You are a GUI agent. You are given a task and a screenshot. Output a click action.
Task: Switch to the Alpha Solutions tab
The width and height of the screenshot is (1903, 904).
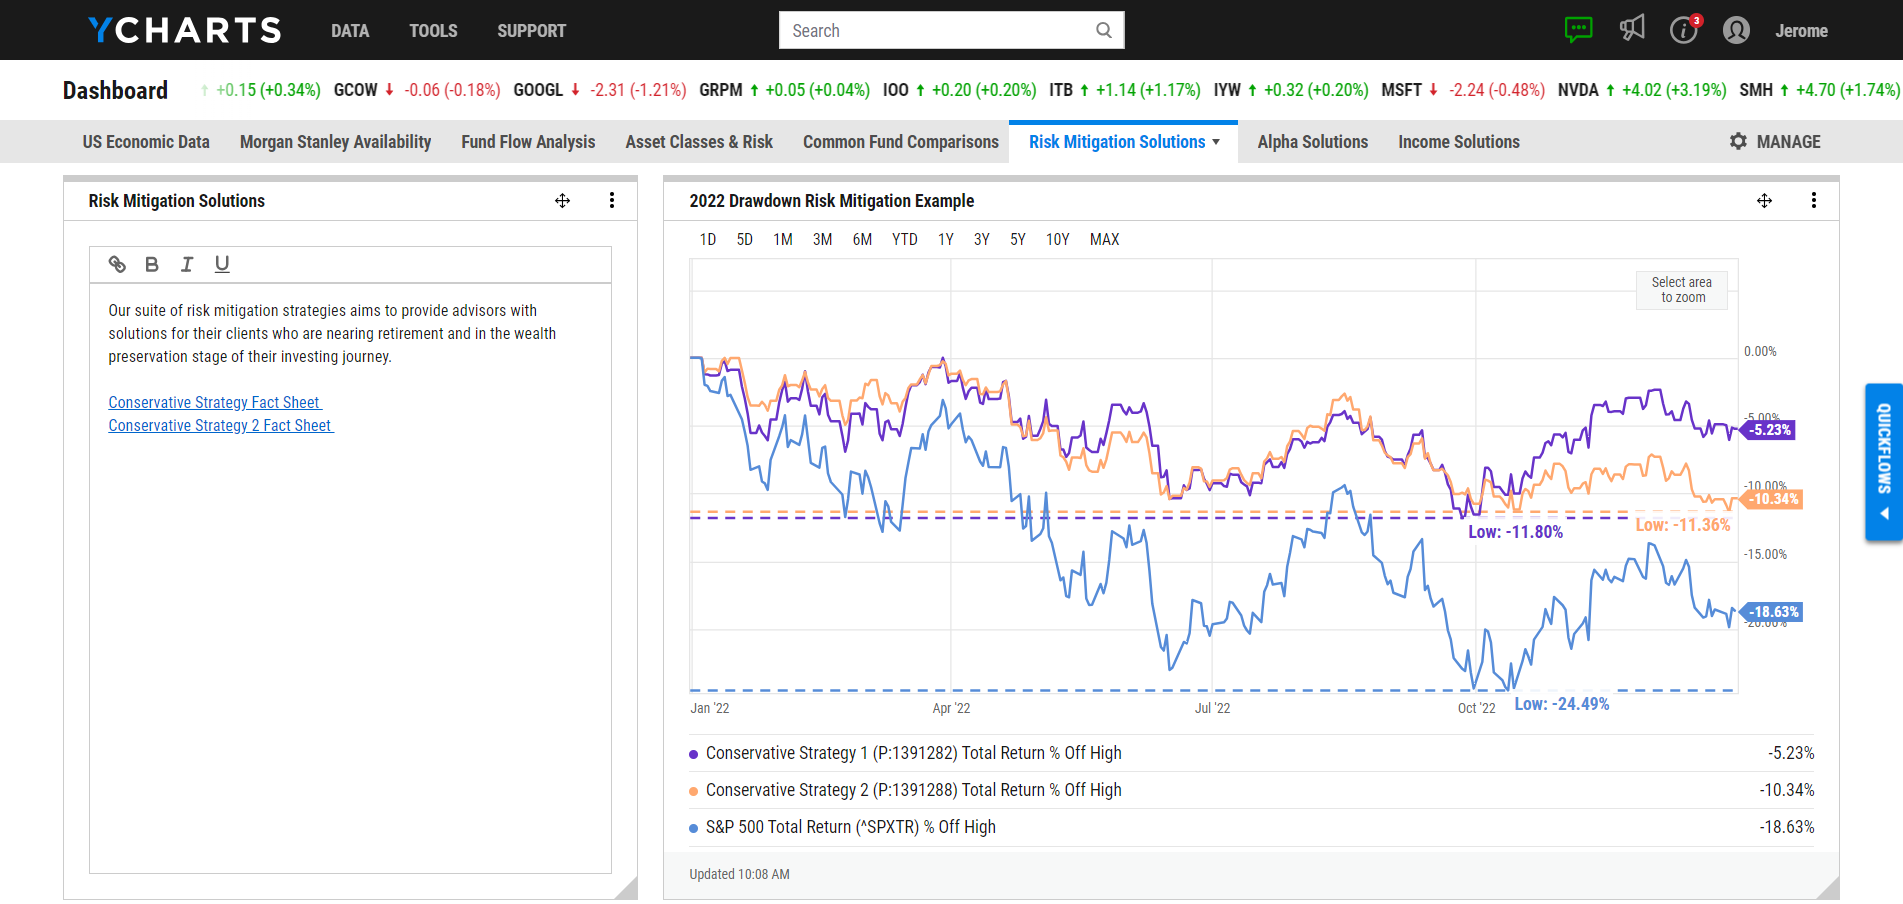coord(1312,141)
